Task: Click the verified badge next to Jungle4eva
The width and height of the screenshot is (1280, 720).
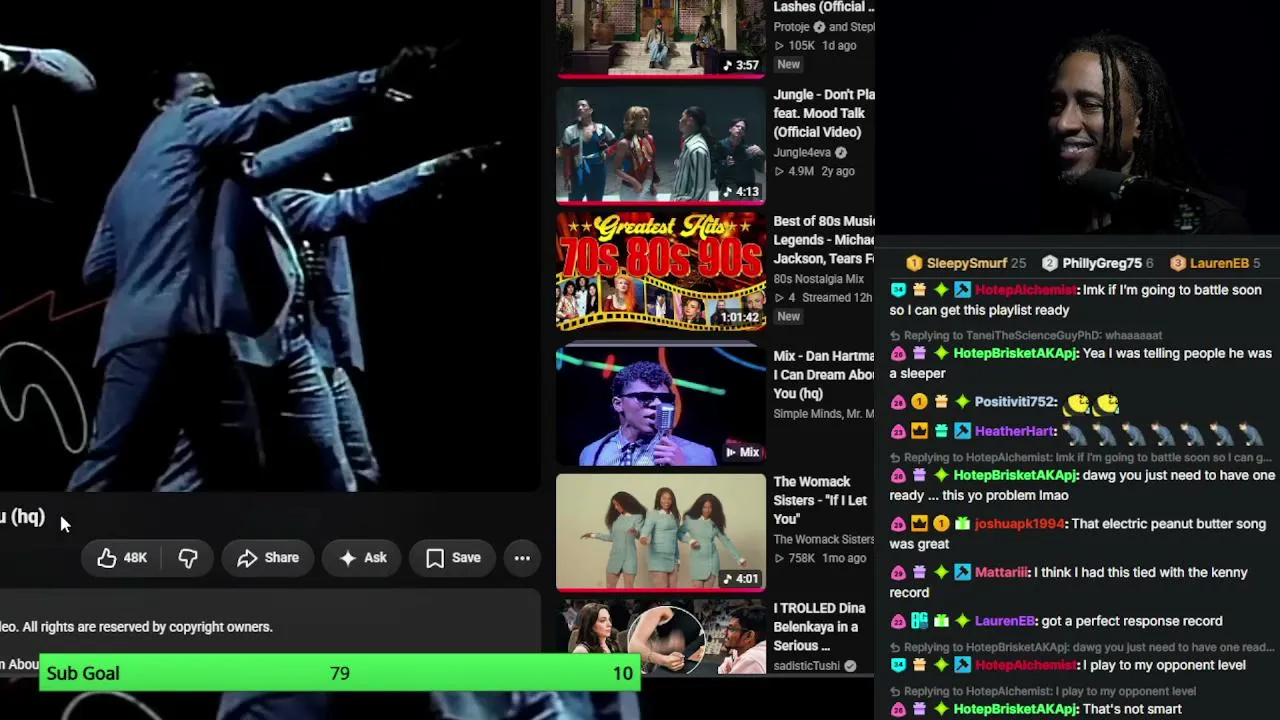Action: pos(841,153)
